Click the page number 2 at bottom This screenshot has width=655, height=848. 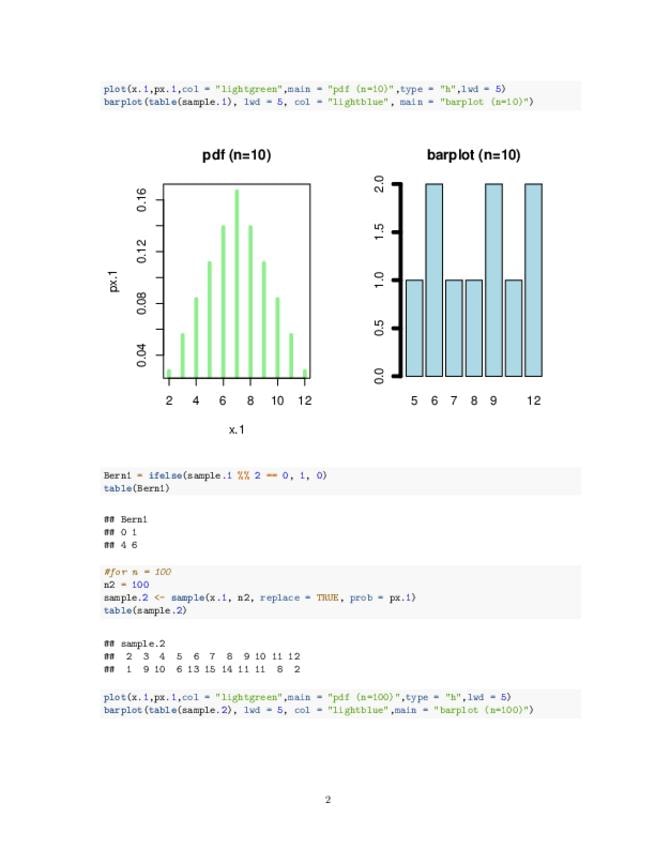[x=328, y=799]
